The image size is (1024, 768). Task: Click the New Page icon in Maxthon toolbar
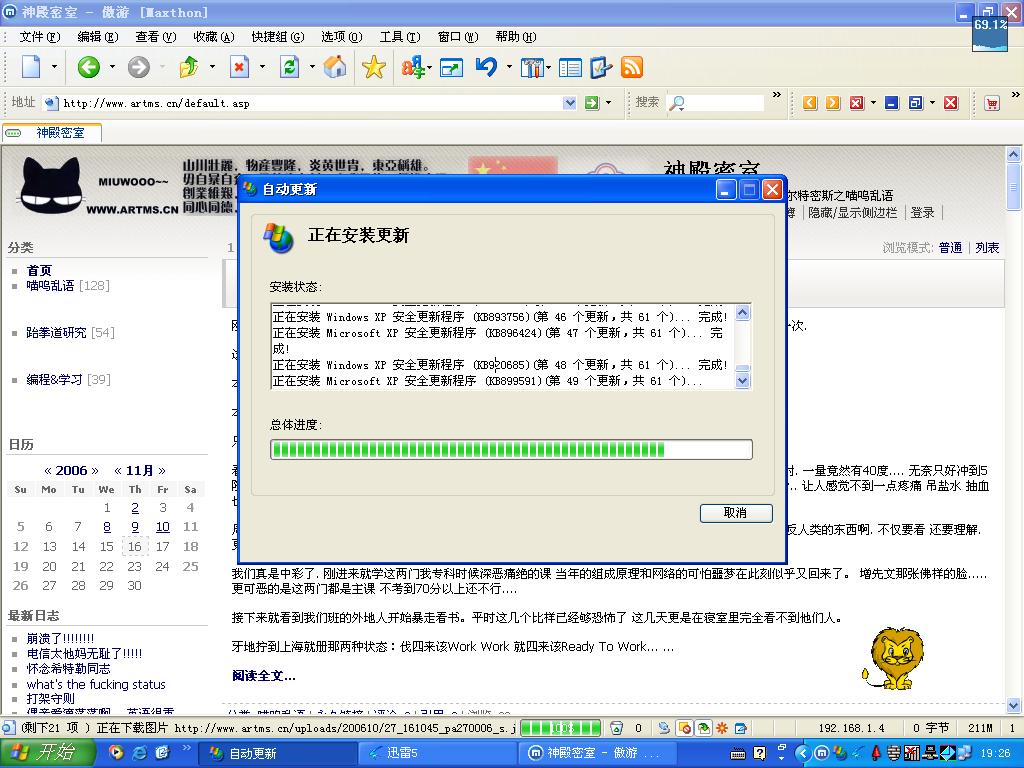pyautogui.click(x=31, y=67)
